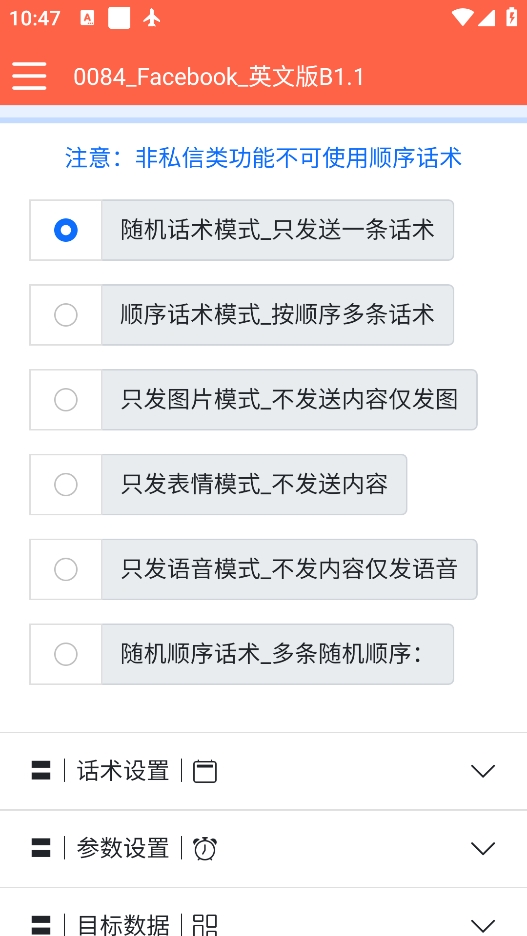Select the 顺序话术模式 radio button

(66, 315)
